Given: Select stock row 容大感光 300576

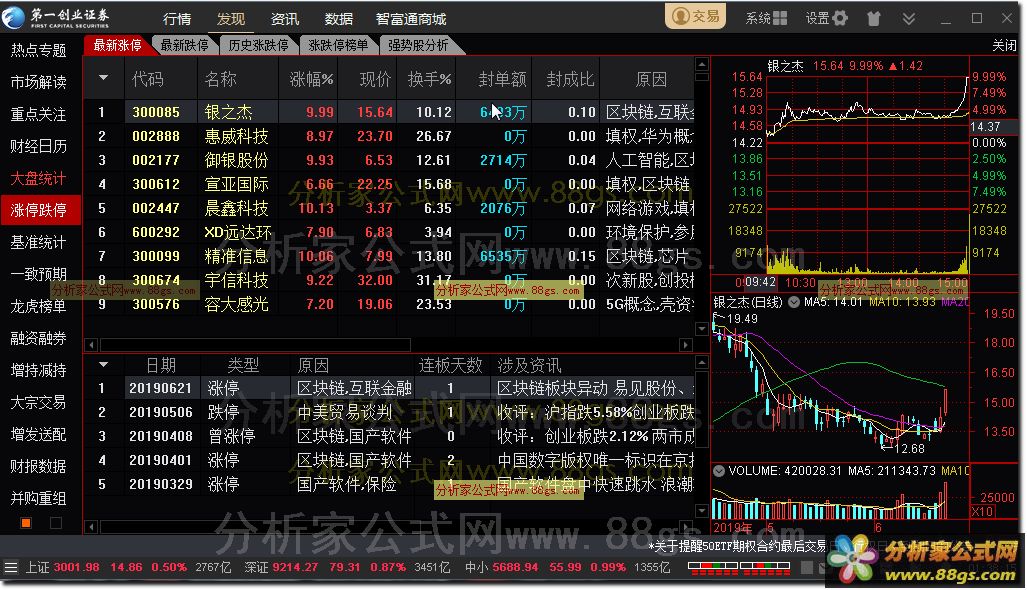Looking at the screenshot, I should click(389, 304).
